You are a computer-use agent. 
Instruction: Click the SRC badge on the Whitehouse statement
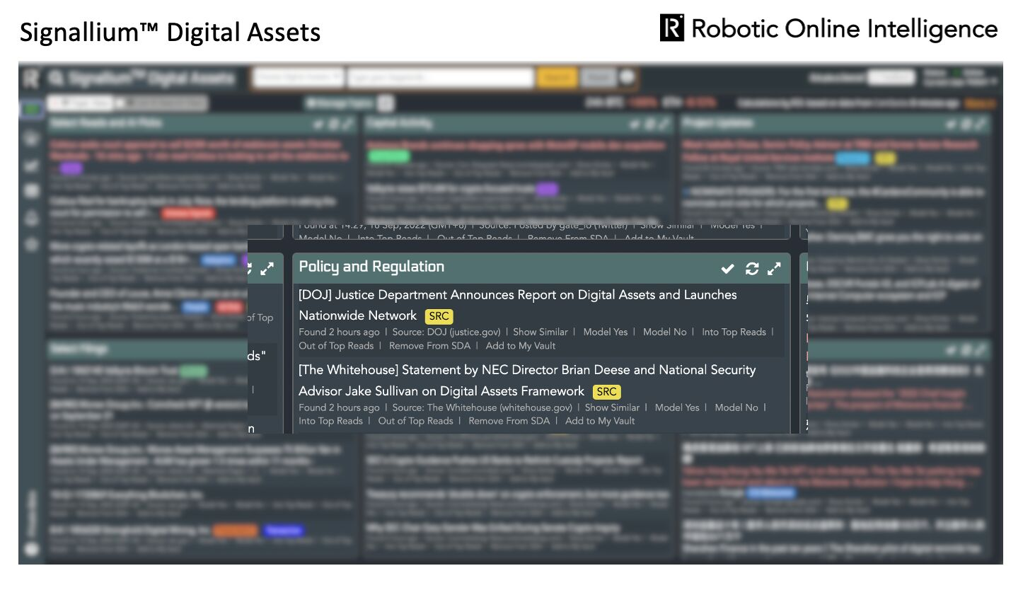pyautogui.click(x=605, y=391)
